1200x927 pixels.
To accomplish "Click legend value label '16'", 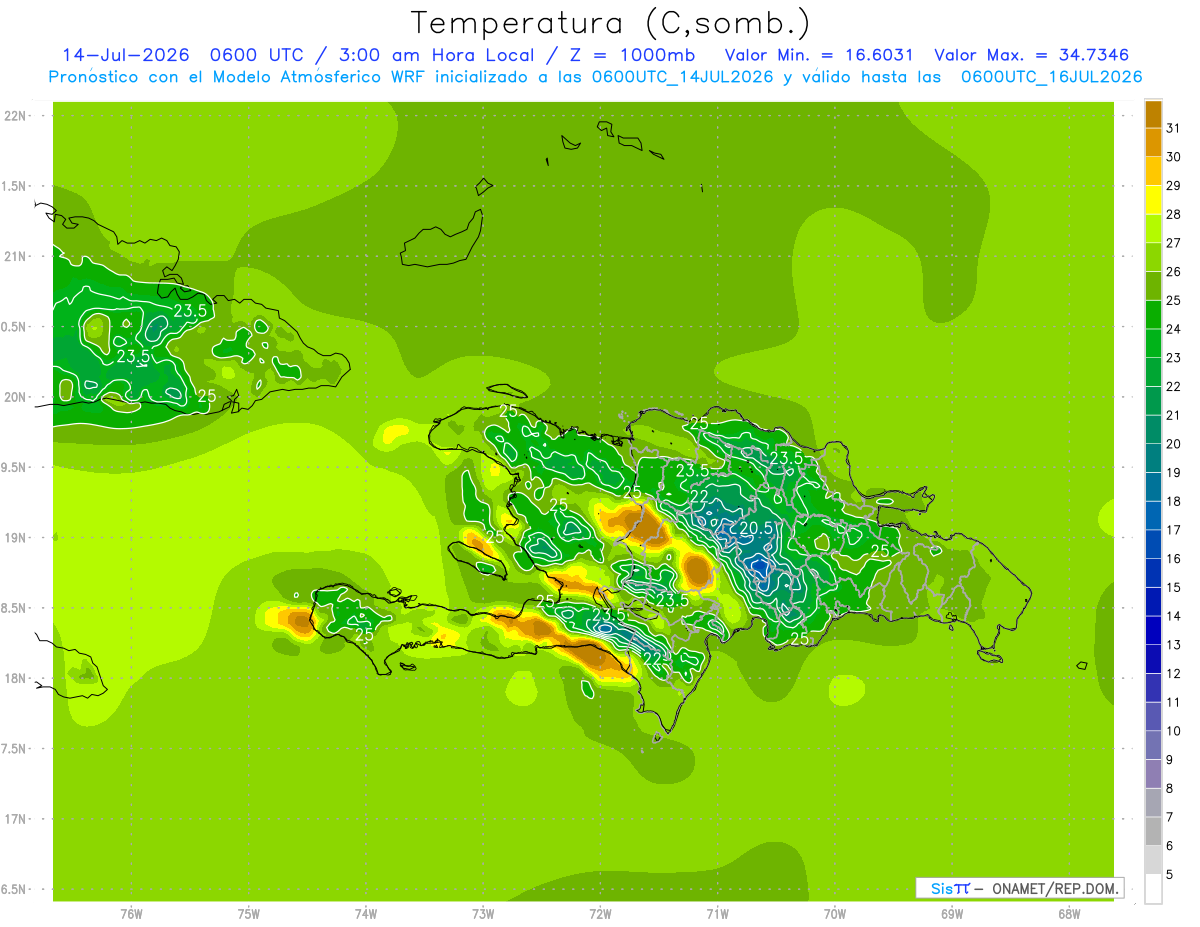I will coord(1174,559).
